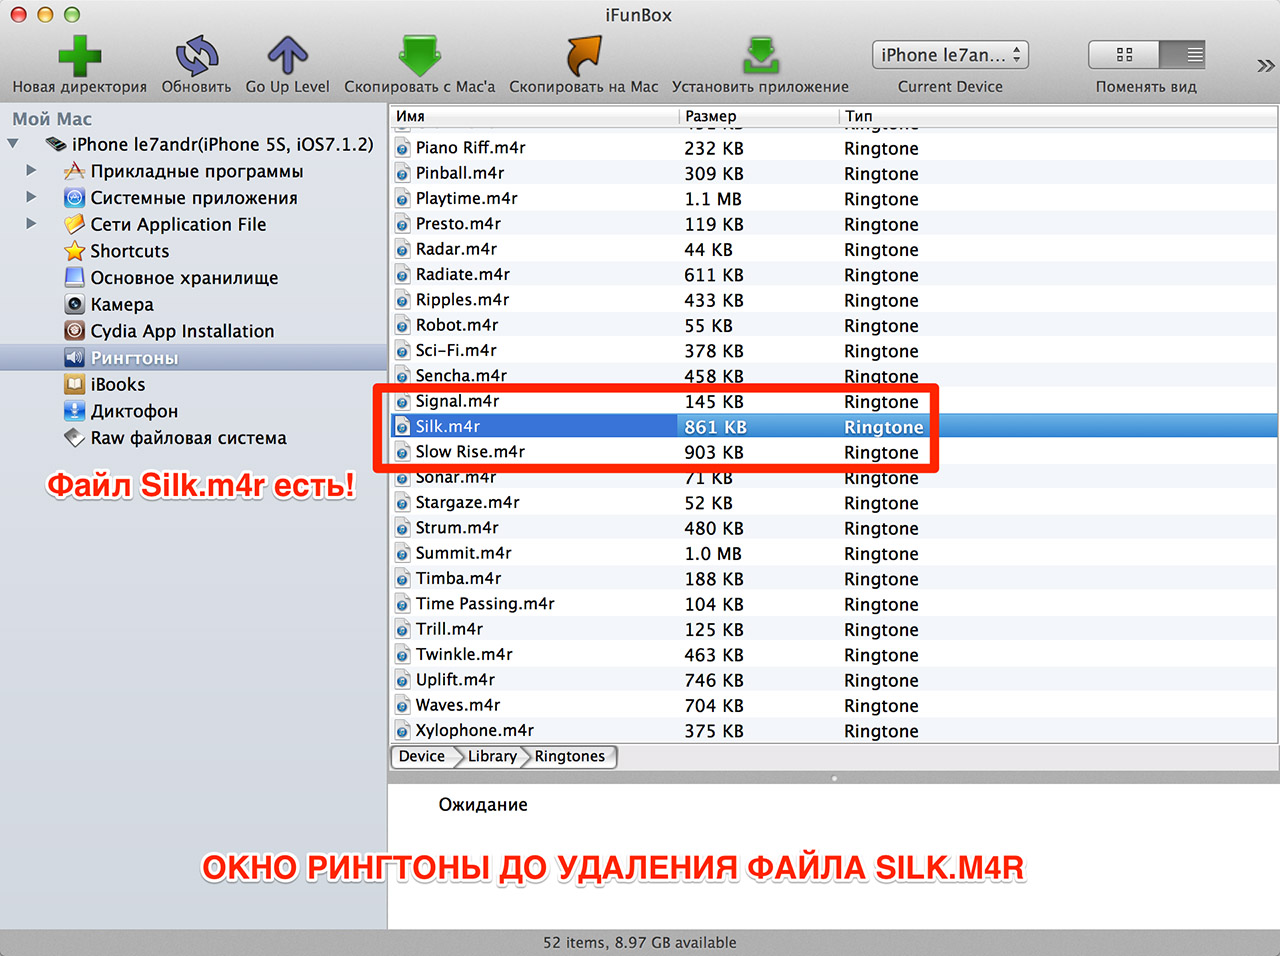Click the Uplift.m4r file icon
The image size is (1280, 956).
402,681
